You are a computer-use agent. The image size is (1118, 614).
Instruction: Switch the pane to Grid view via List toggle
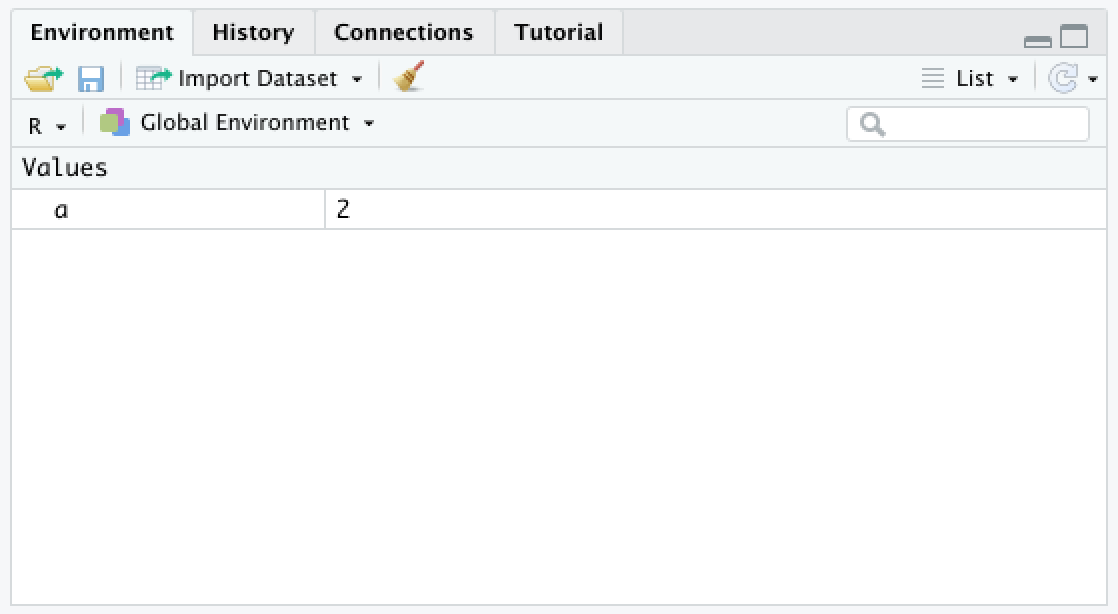coord(1012,77)
